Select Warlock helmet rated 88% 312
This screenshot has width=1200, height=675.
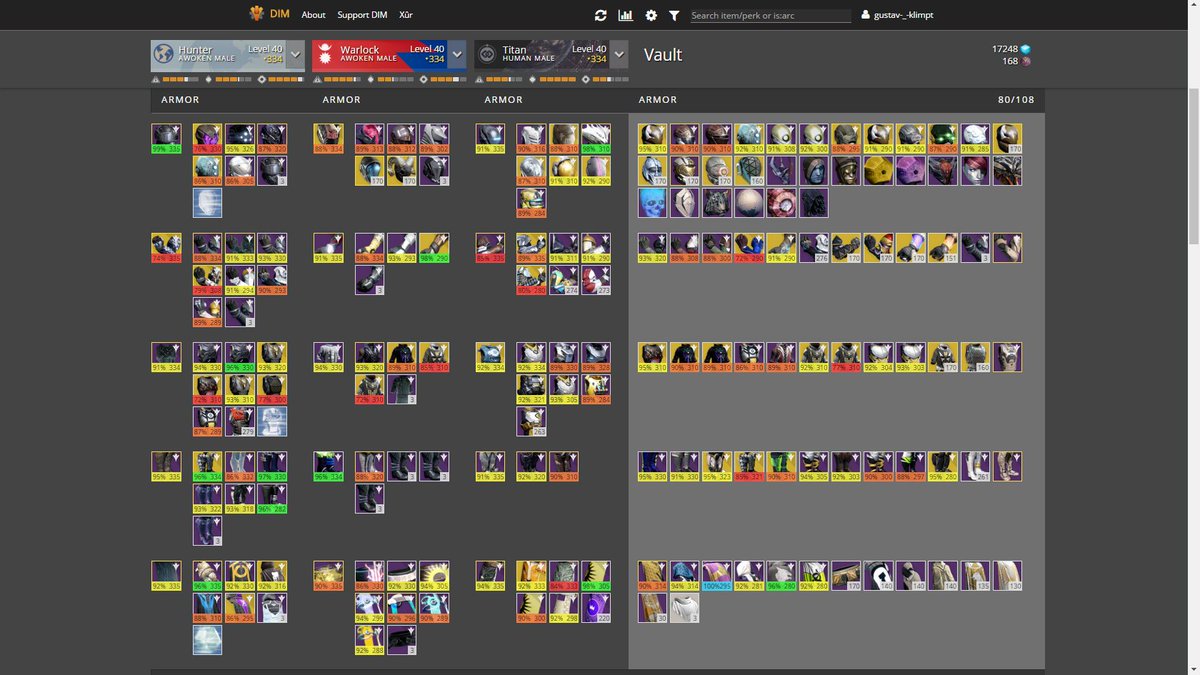401,139
